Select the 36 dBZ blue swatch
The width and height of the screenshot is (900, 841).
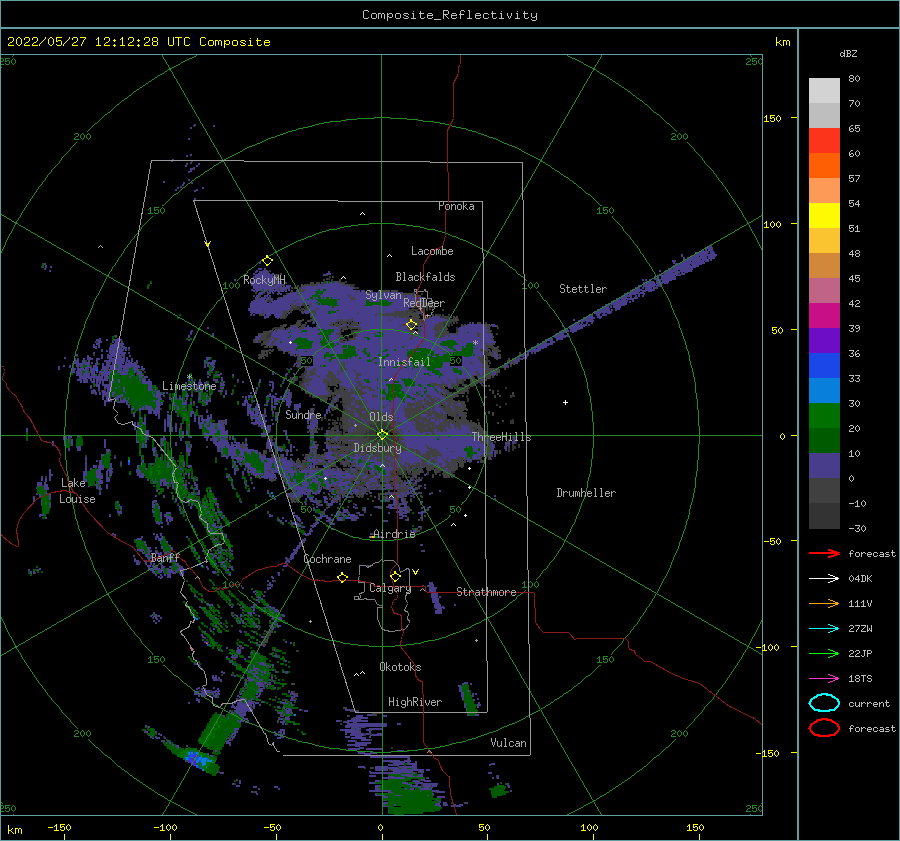pos(824,365)
